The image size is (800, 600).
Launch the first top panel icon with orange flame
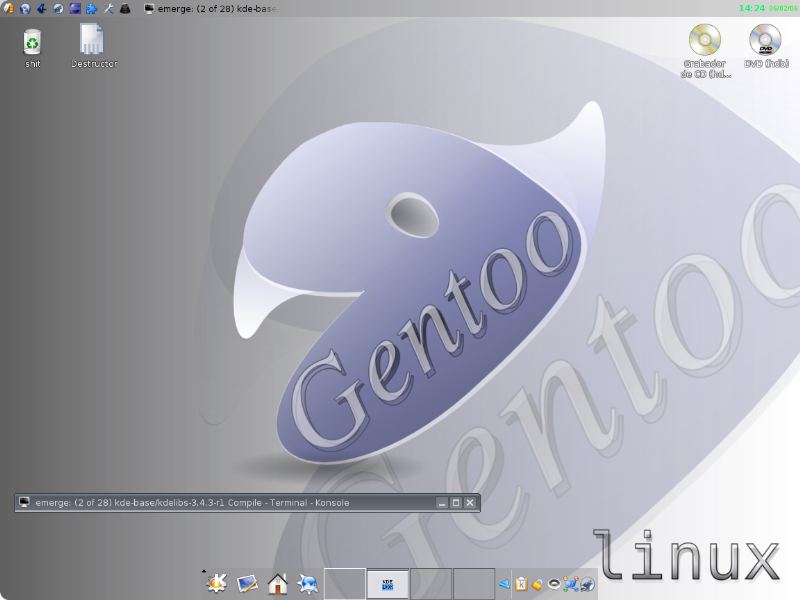tap(9, 8)
